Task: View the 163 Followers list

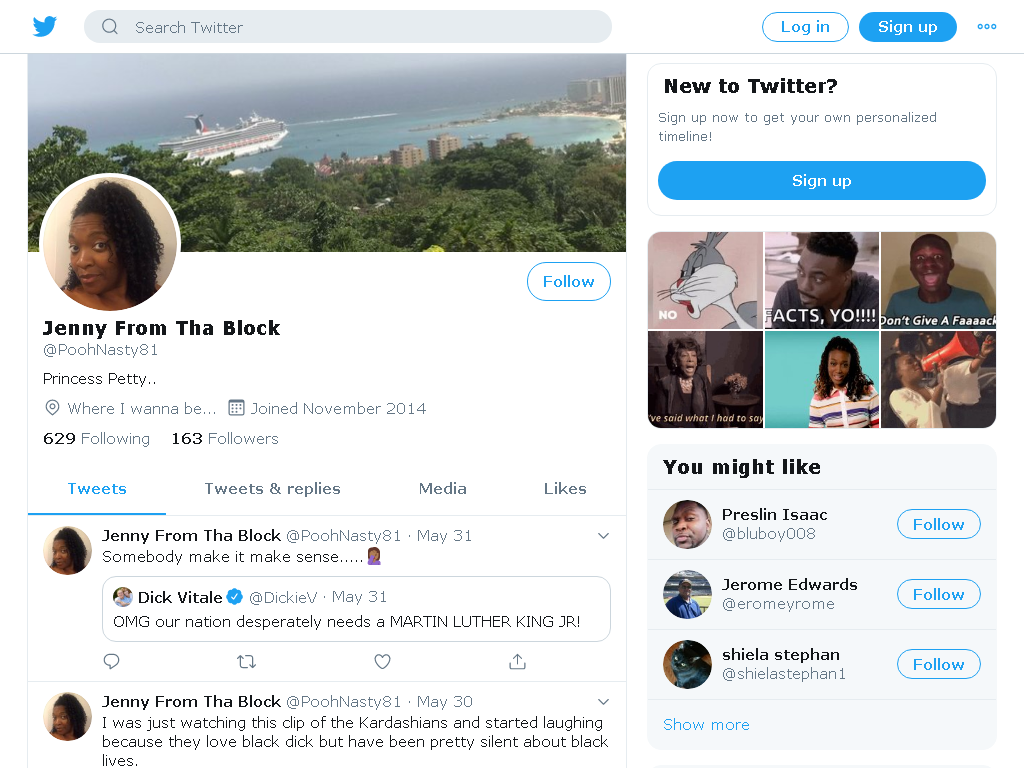Action: [225, 438]
